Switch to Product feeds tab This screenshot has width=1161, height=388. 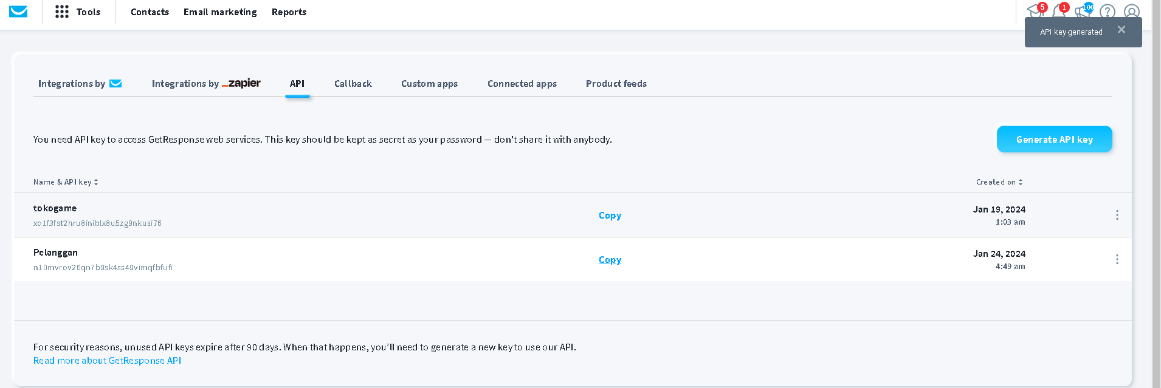(616, 84)
